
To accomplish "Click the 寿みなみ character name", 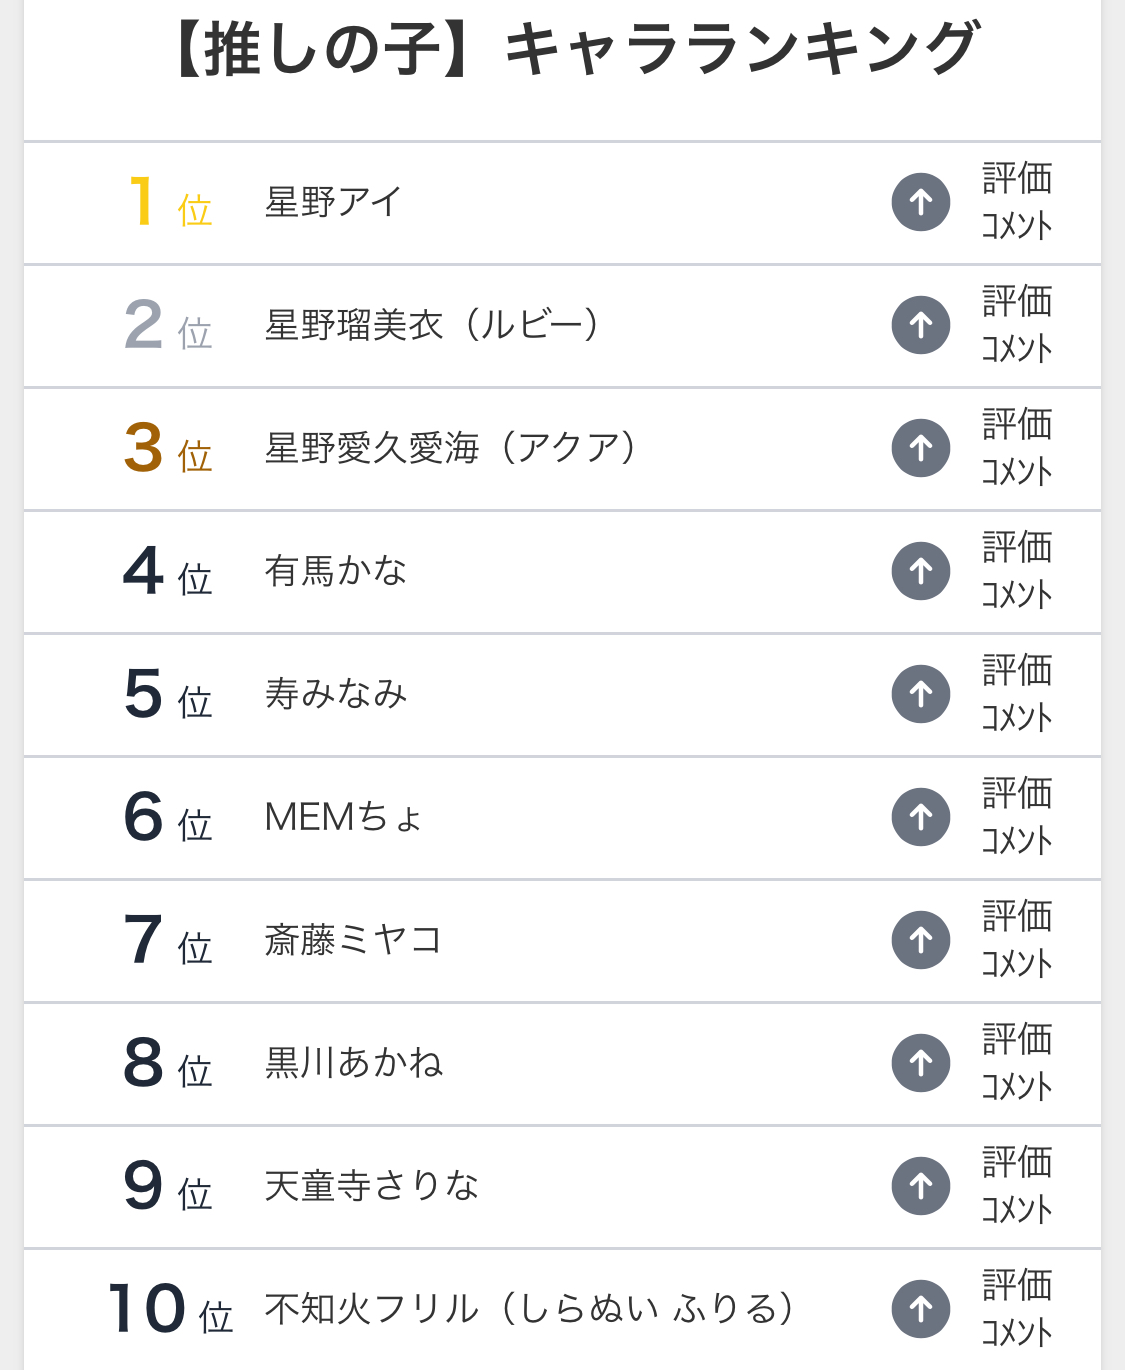I will [x=335, y=694].
